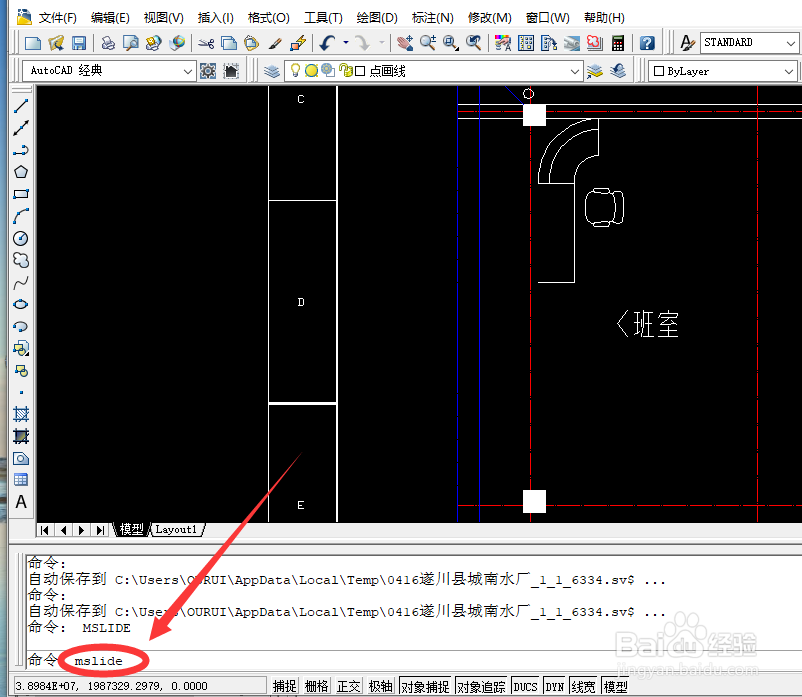802x697 pixels.
Task: Open the 修改(M) menu
Action: pyautogui.click(x=489, y=18)
